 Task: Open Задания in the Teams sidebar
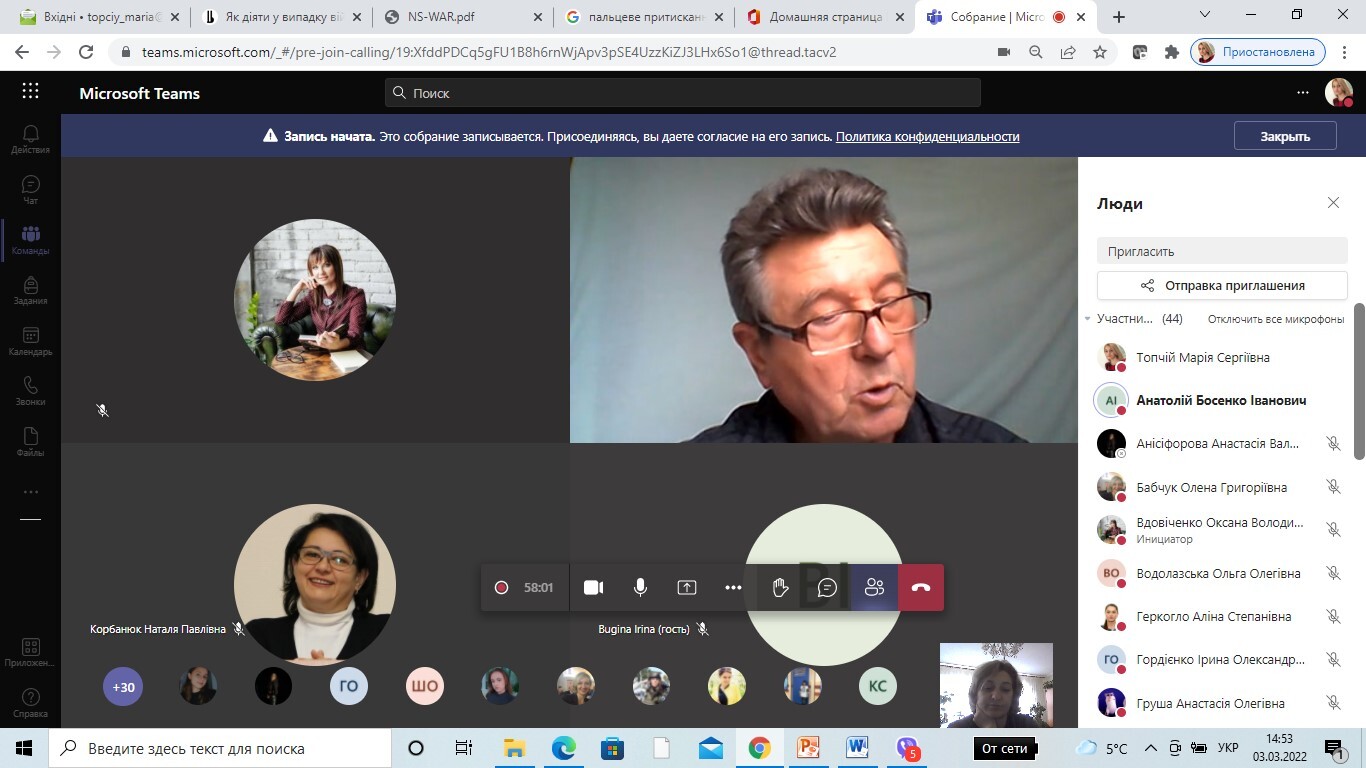(x=30, y=290)
